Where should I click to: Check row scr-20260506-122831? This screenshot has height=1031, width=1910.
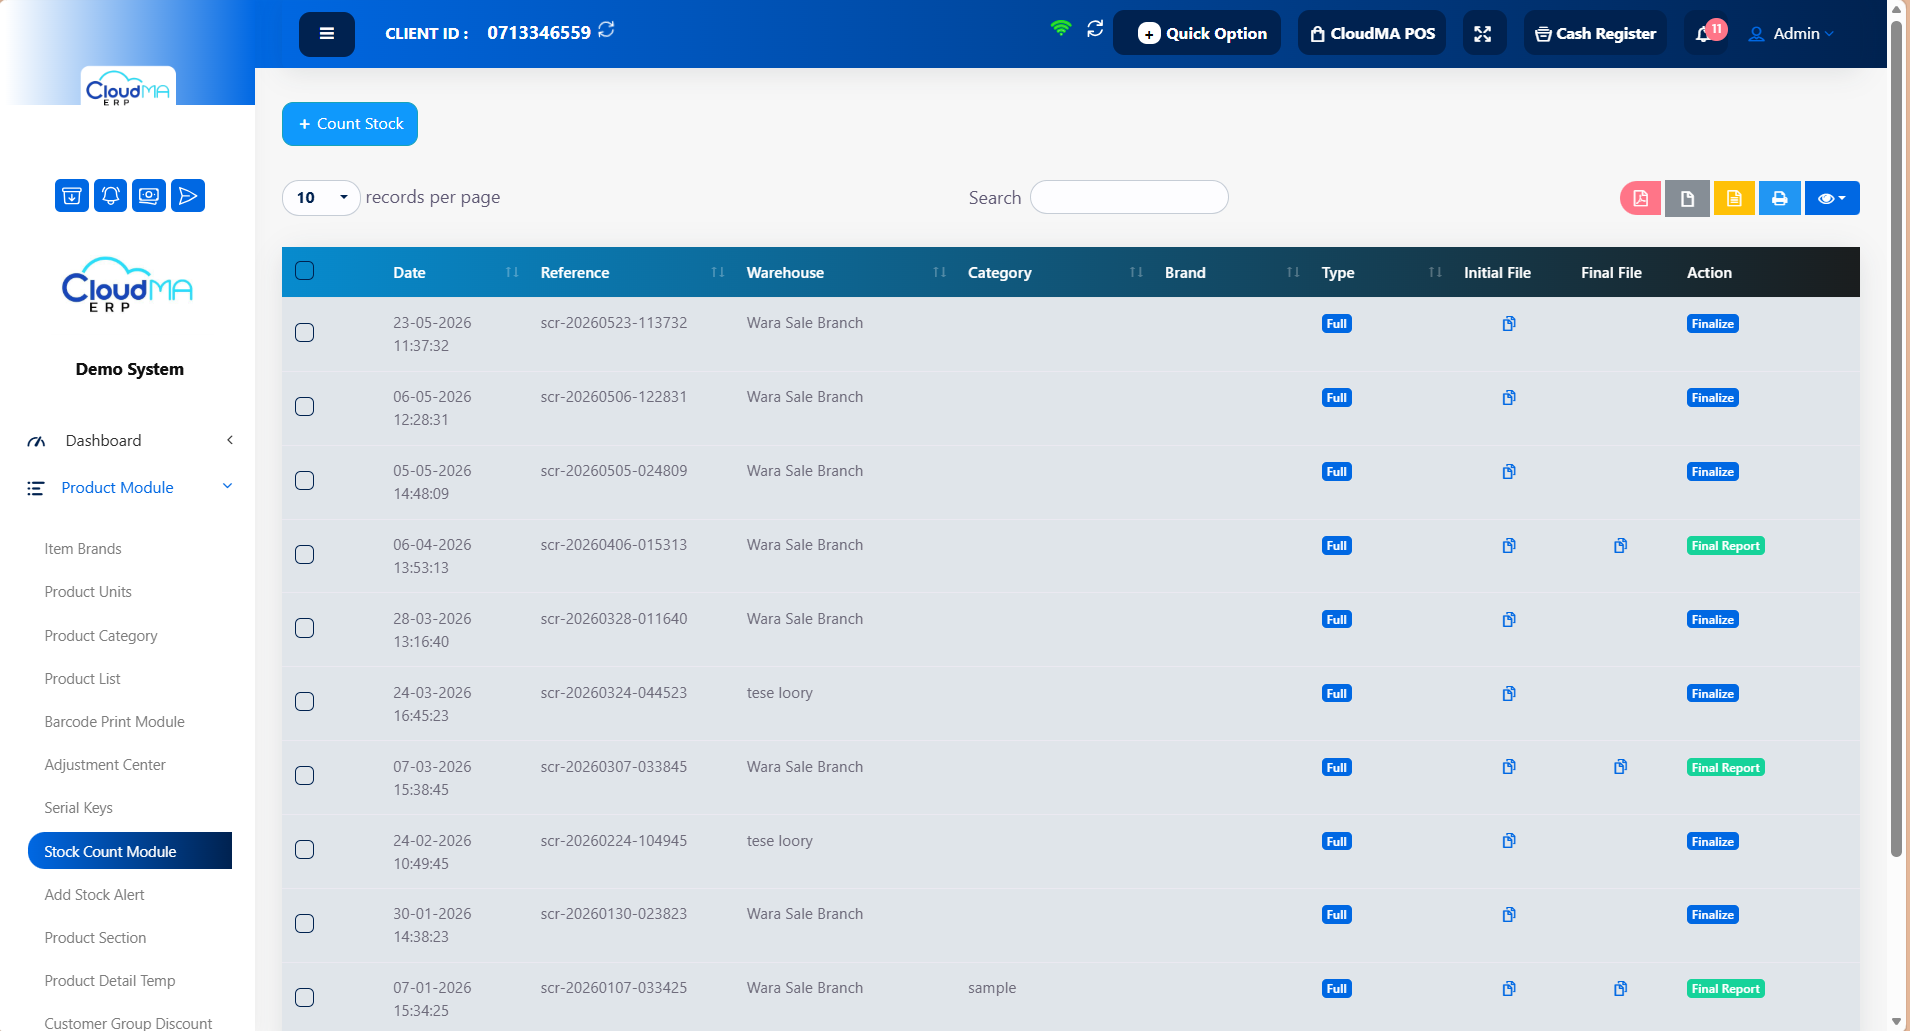coord(305,407)
